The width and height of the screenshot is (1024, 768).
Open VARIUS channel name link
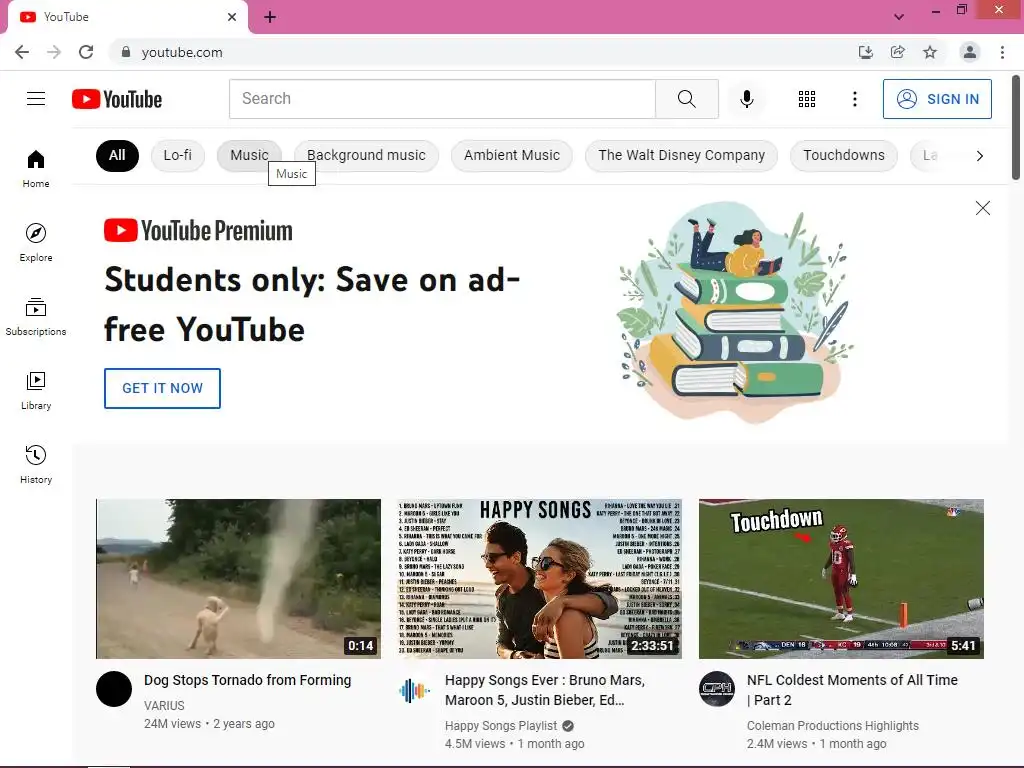click(164, 705)
